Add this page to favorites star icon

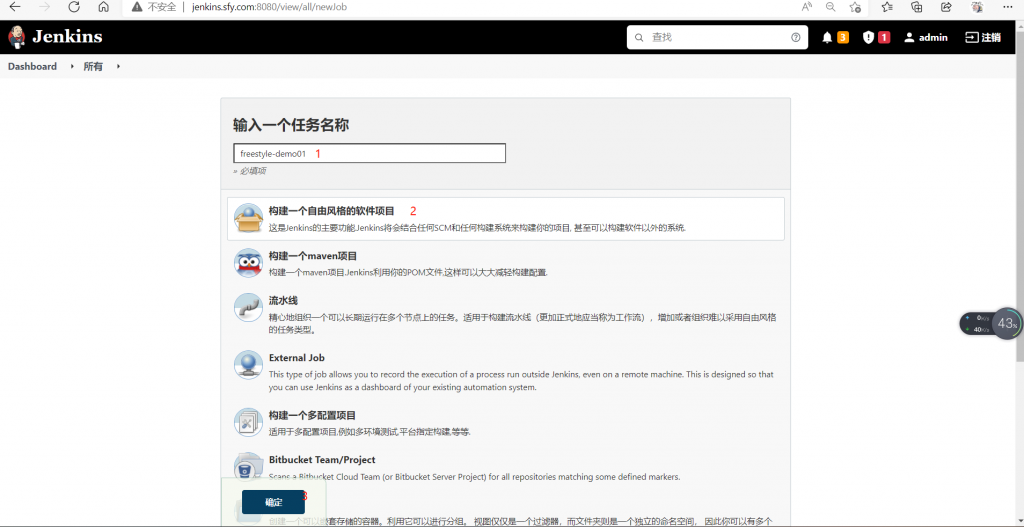[x=855, y=7]
